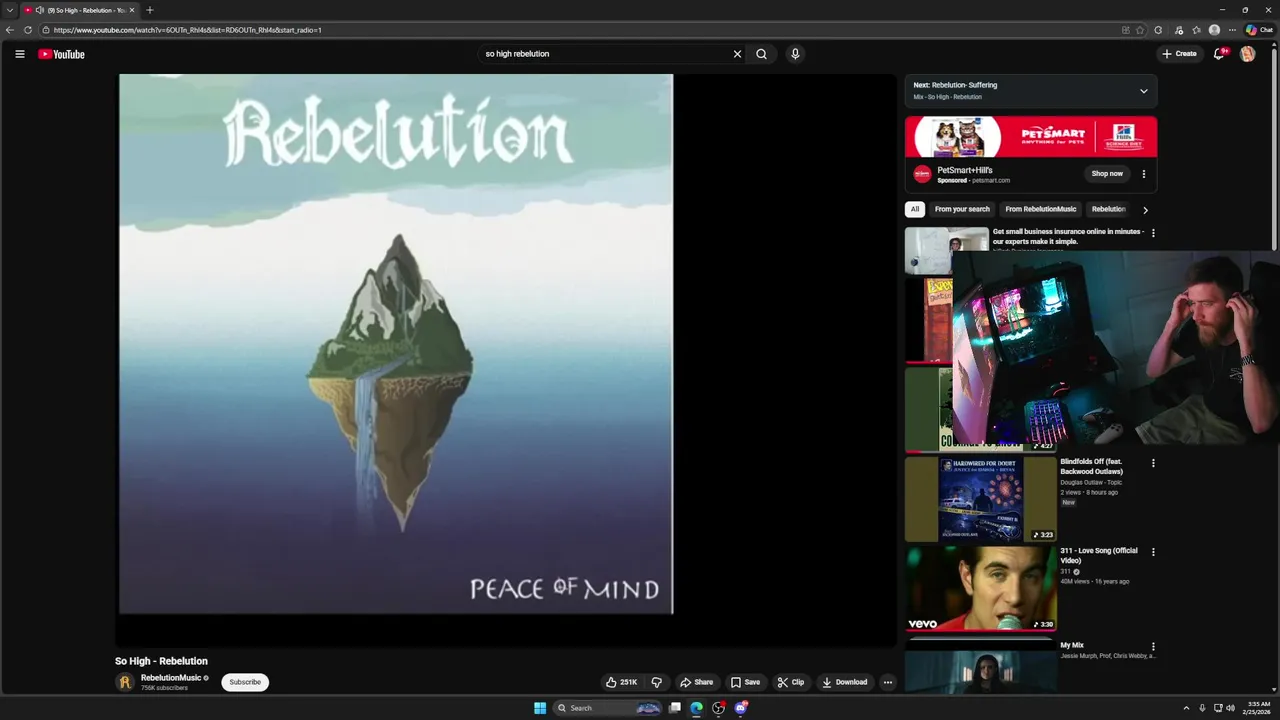Subscribe to RebelutionMusic channel

tap(245, 682)
